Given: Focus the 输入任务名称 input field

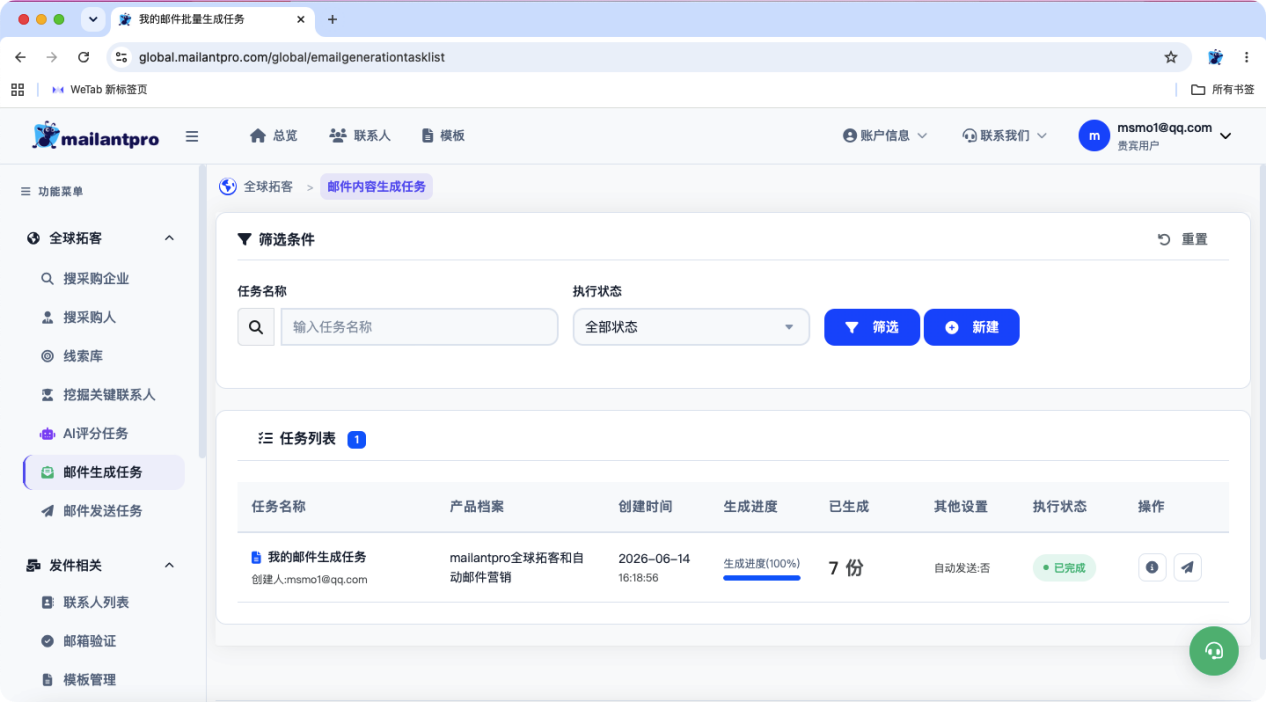Looking at the screenshot, I should pos(419,327).
